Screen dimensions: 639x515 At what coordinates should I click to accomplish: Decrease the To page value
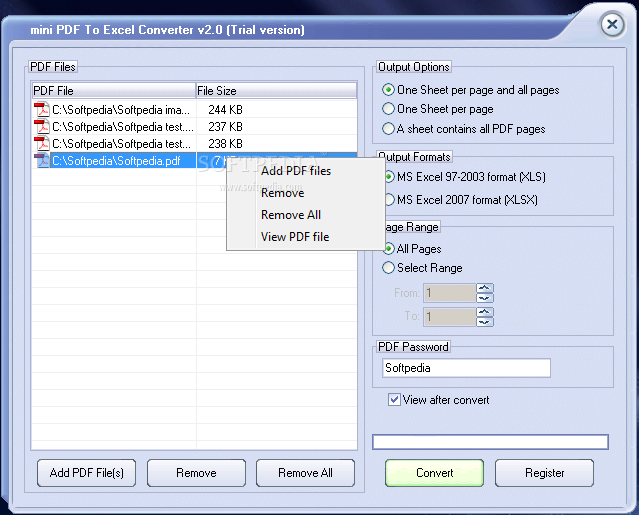tap(485, 321)
